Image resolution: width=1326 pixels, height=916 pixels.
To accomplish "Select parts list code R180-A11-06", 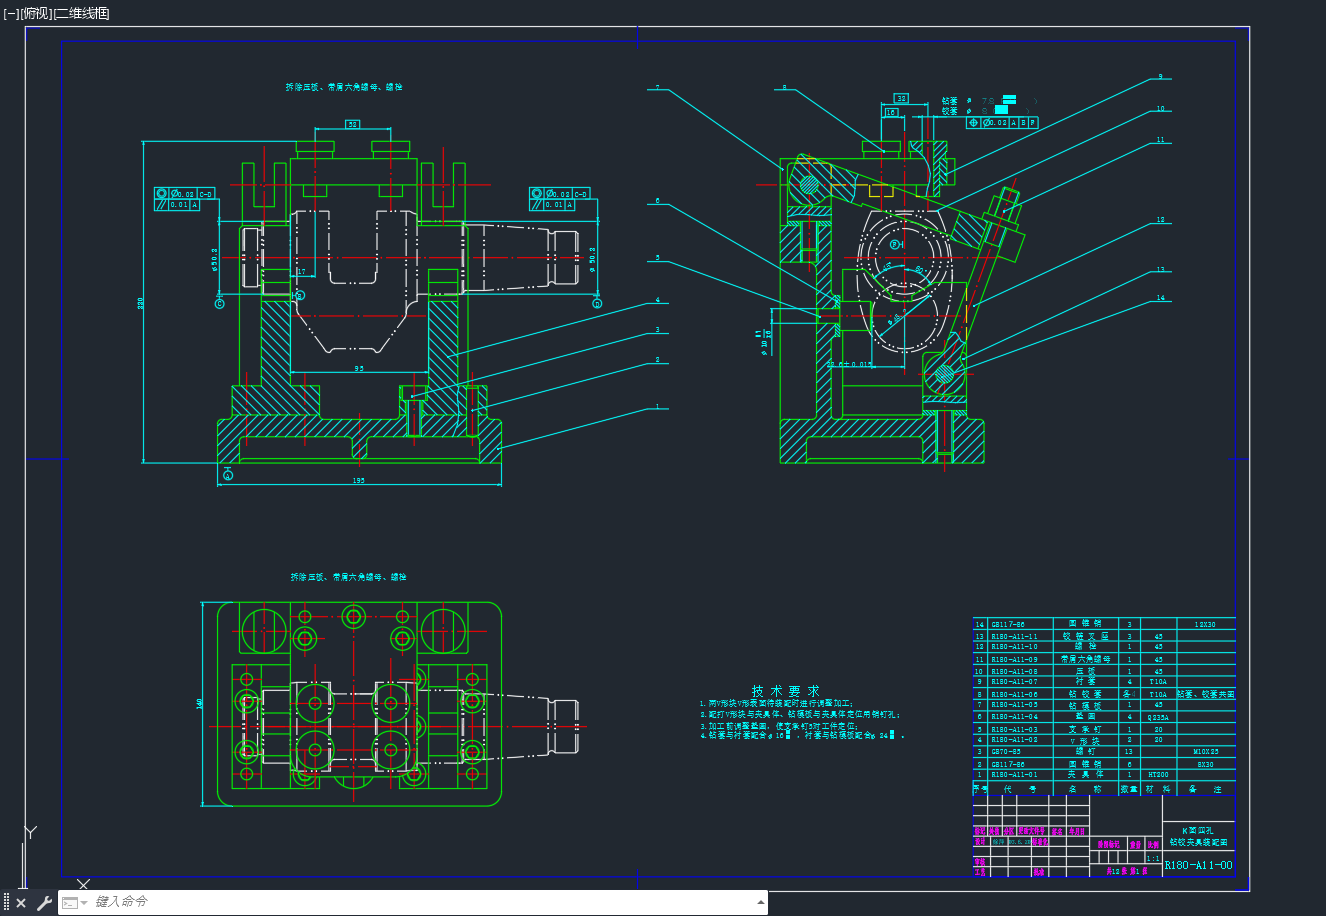I will (x=1014, y=695).
